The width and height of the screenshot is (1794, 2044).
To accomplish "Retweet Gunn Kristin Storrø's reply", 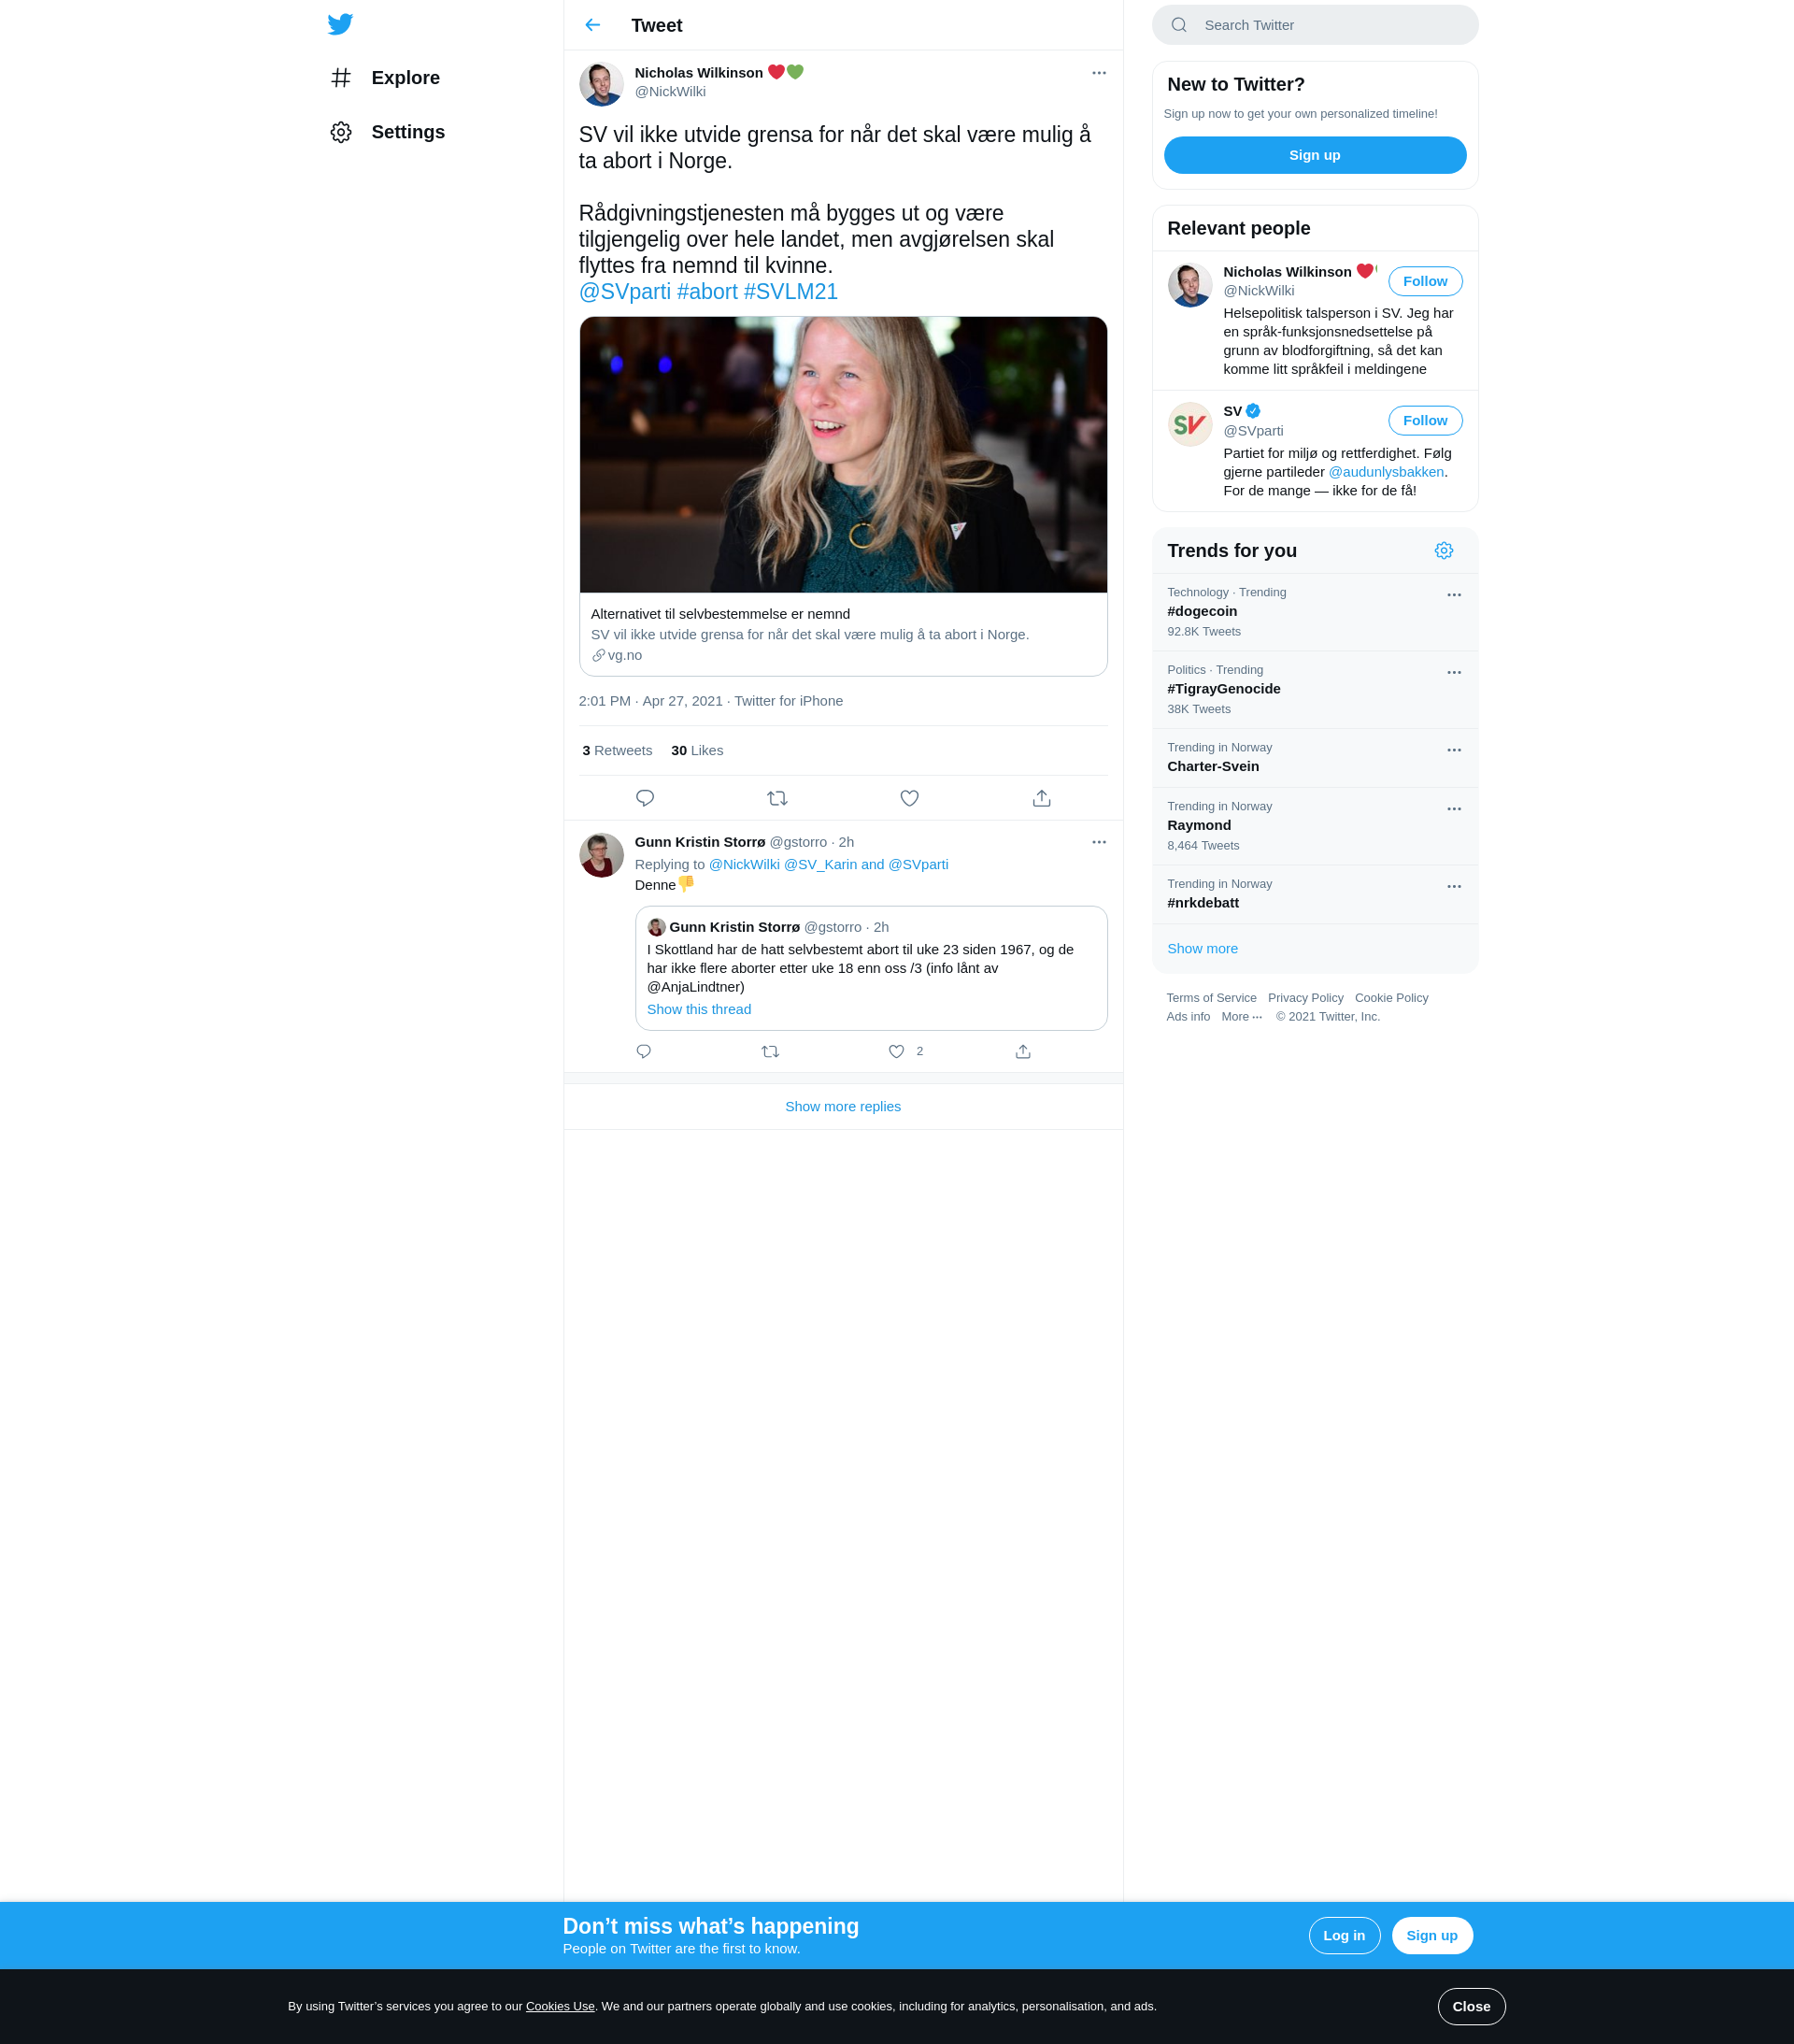I will tap(770, 1051).
